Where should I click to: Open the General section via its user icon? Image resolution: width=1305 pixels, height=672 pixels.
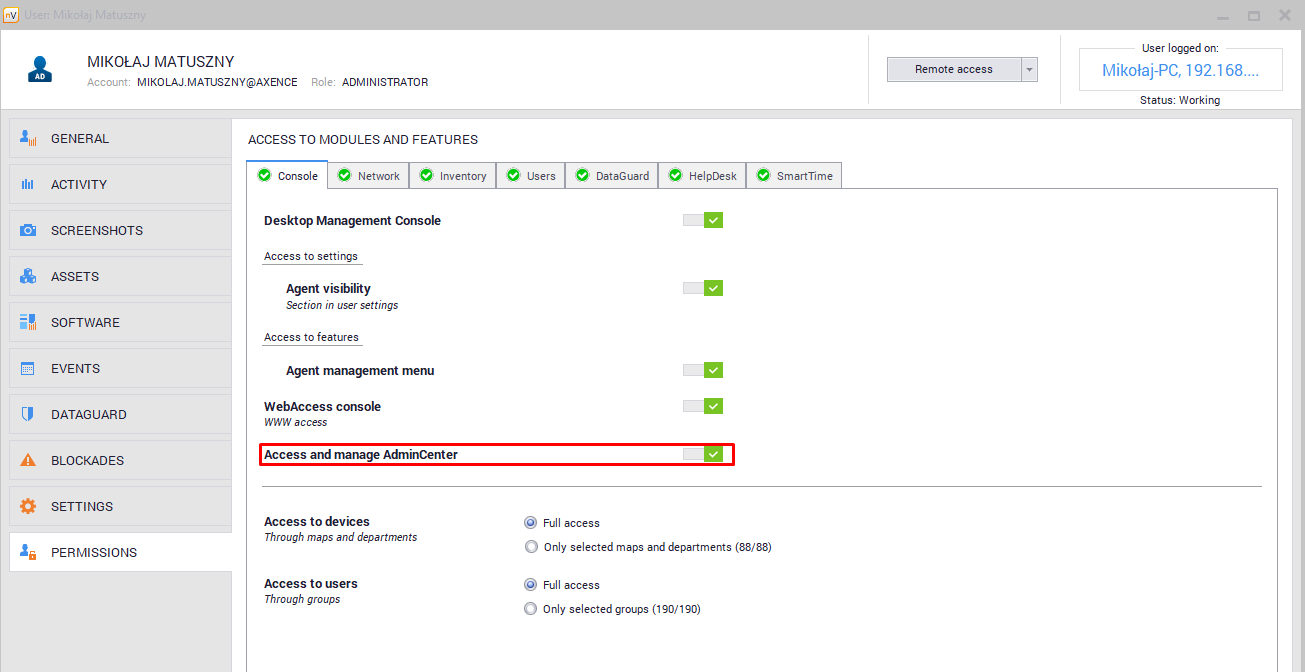[28, 139]
